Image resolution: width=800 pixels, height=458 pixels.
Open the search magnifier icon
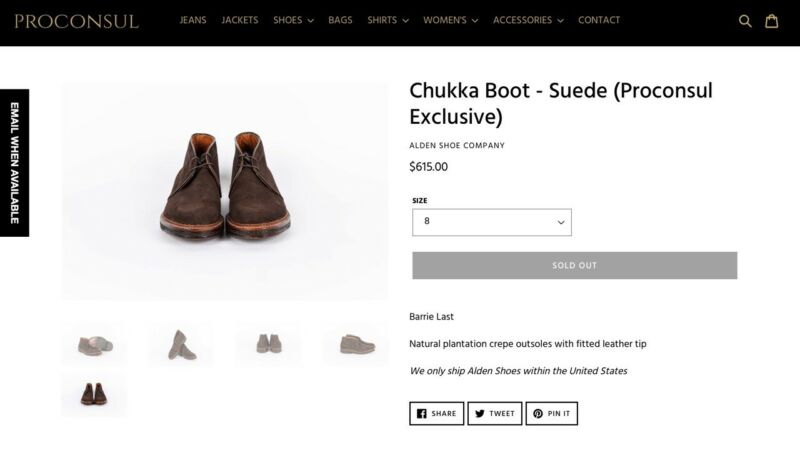pos(745,20)
